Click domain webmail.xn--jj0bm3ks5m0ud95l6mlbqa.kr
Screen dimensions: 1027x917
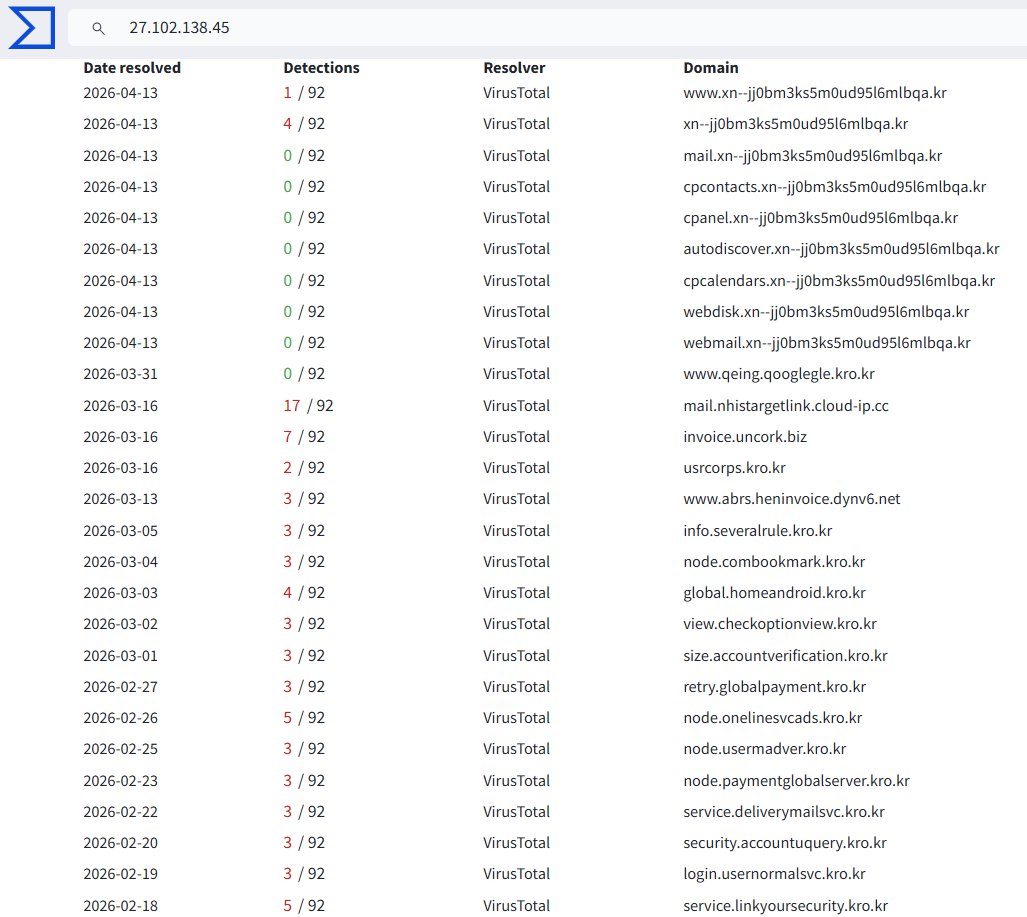[827, 343]
